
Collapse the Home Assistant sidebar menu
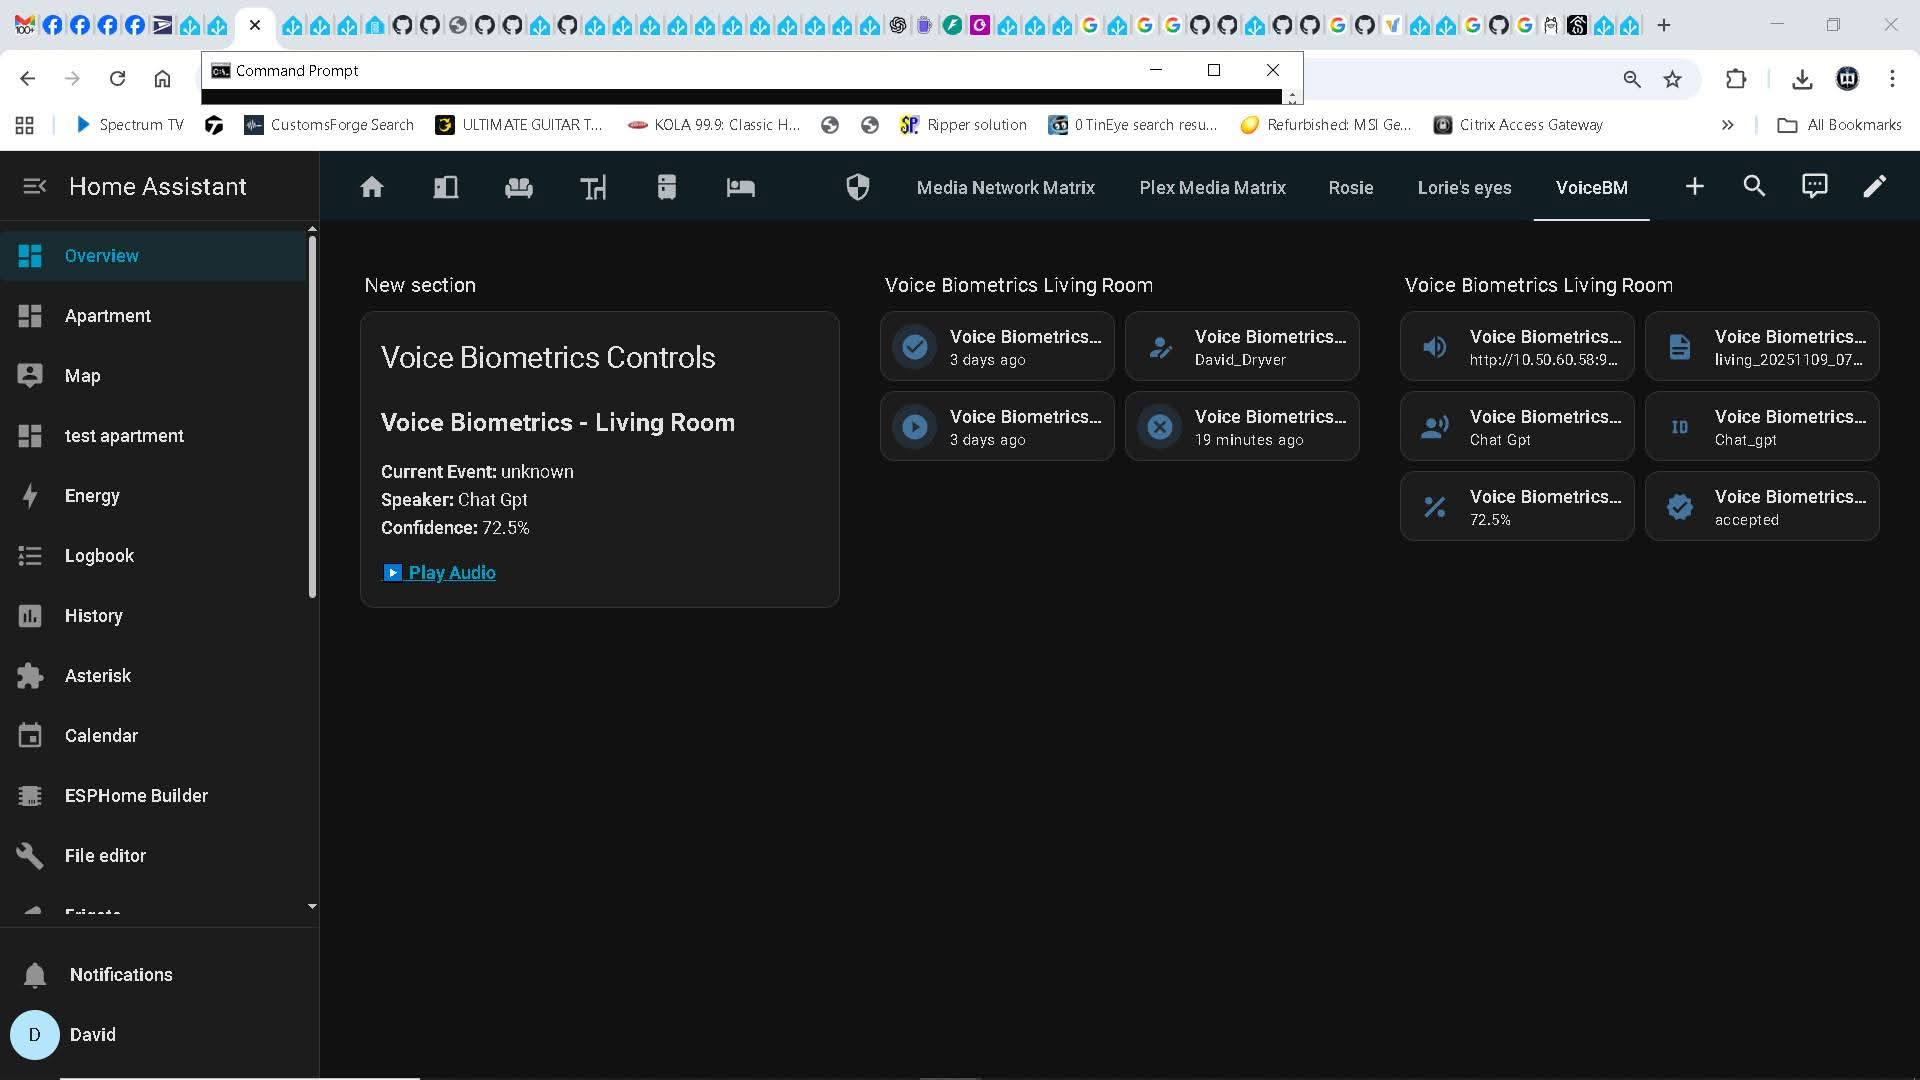[x=34, y=186]
